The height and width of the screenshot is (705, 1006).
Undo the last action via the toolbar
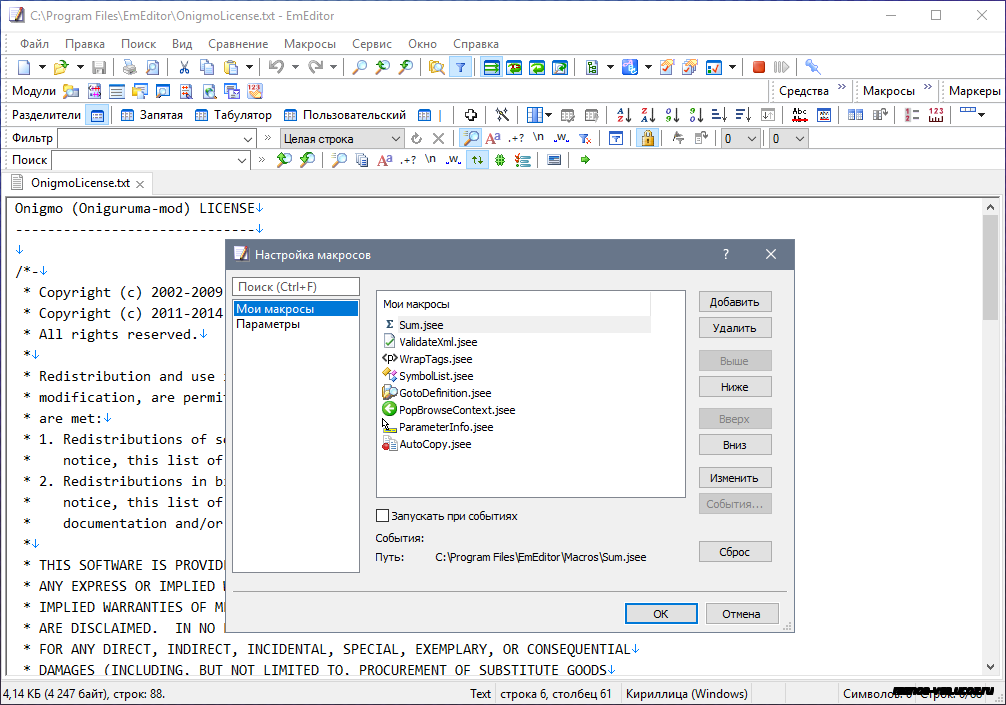point(277,67)
